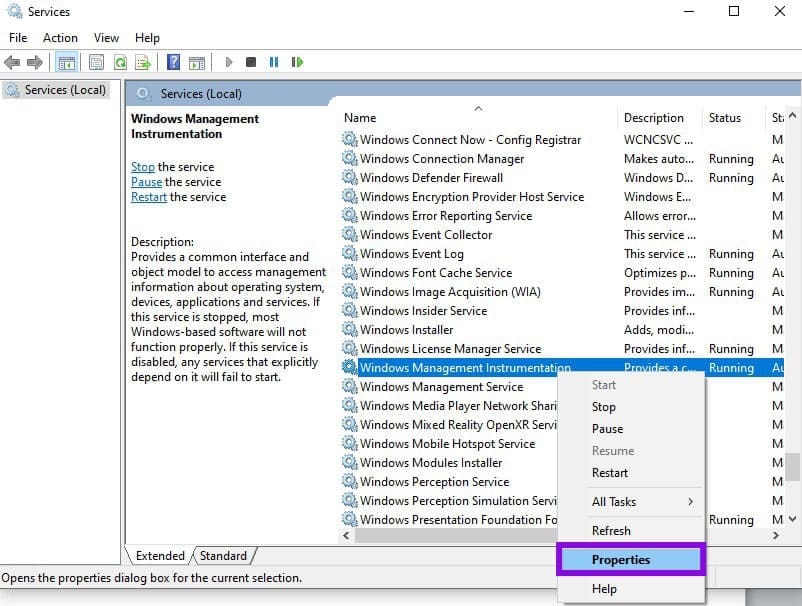Click gear icon beside Windows Perception Service
The image size is (802, 606).
click(x=349, y=481)
